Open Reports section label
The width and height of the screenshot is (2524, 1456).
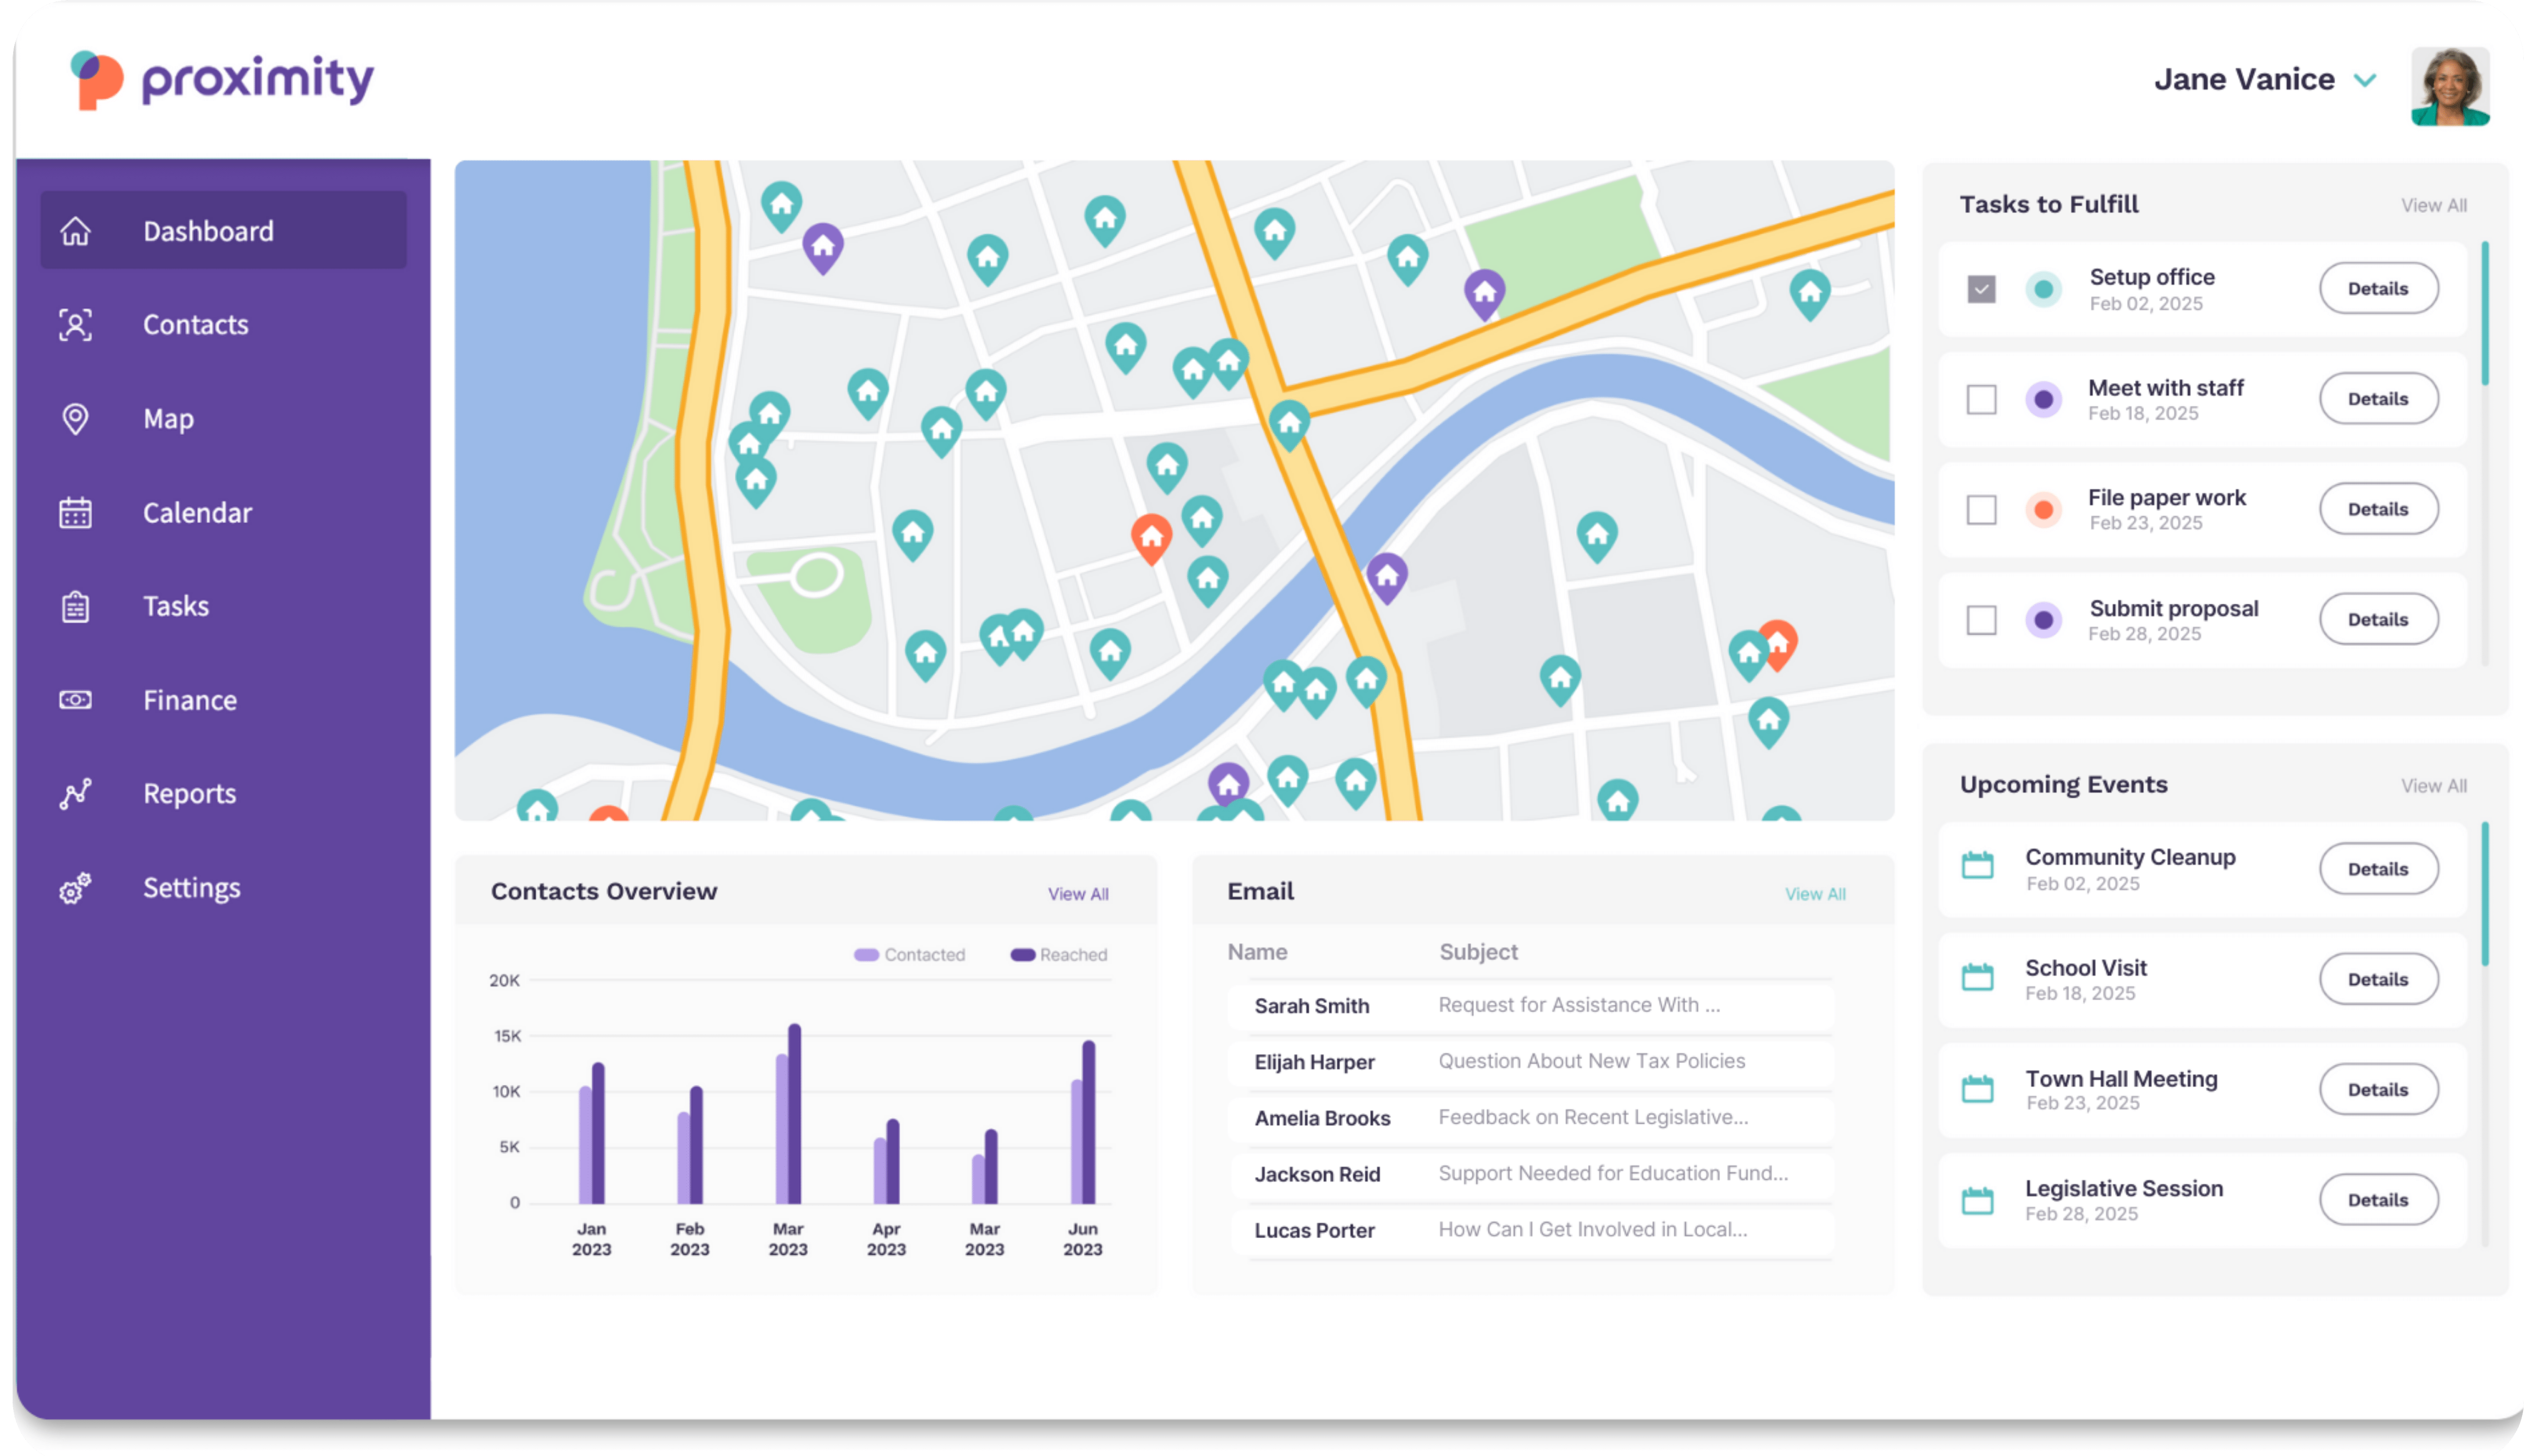coord(190,794)
